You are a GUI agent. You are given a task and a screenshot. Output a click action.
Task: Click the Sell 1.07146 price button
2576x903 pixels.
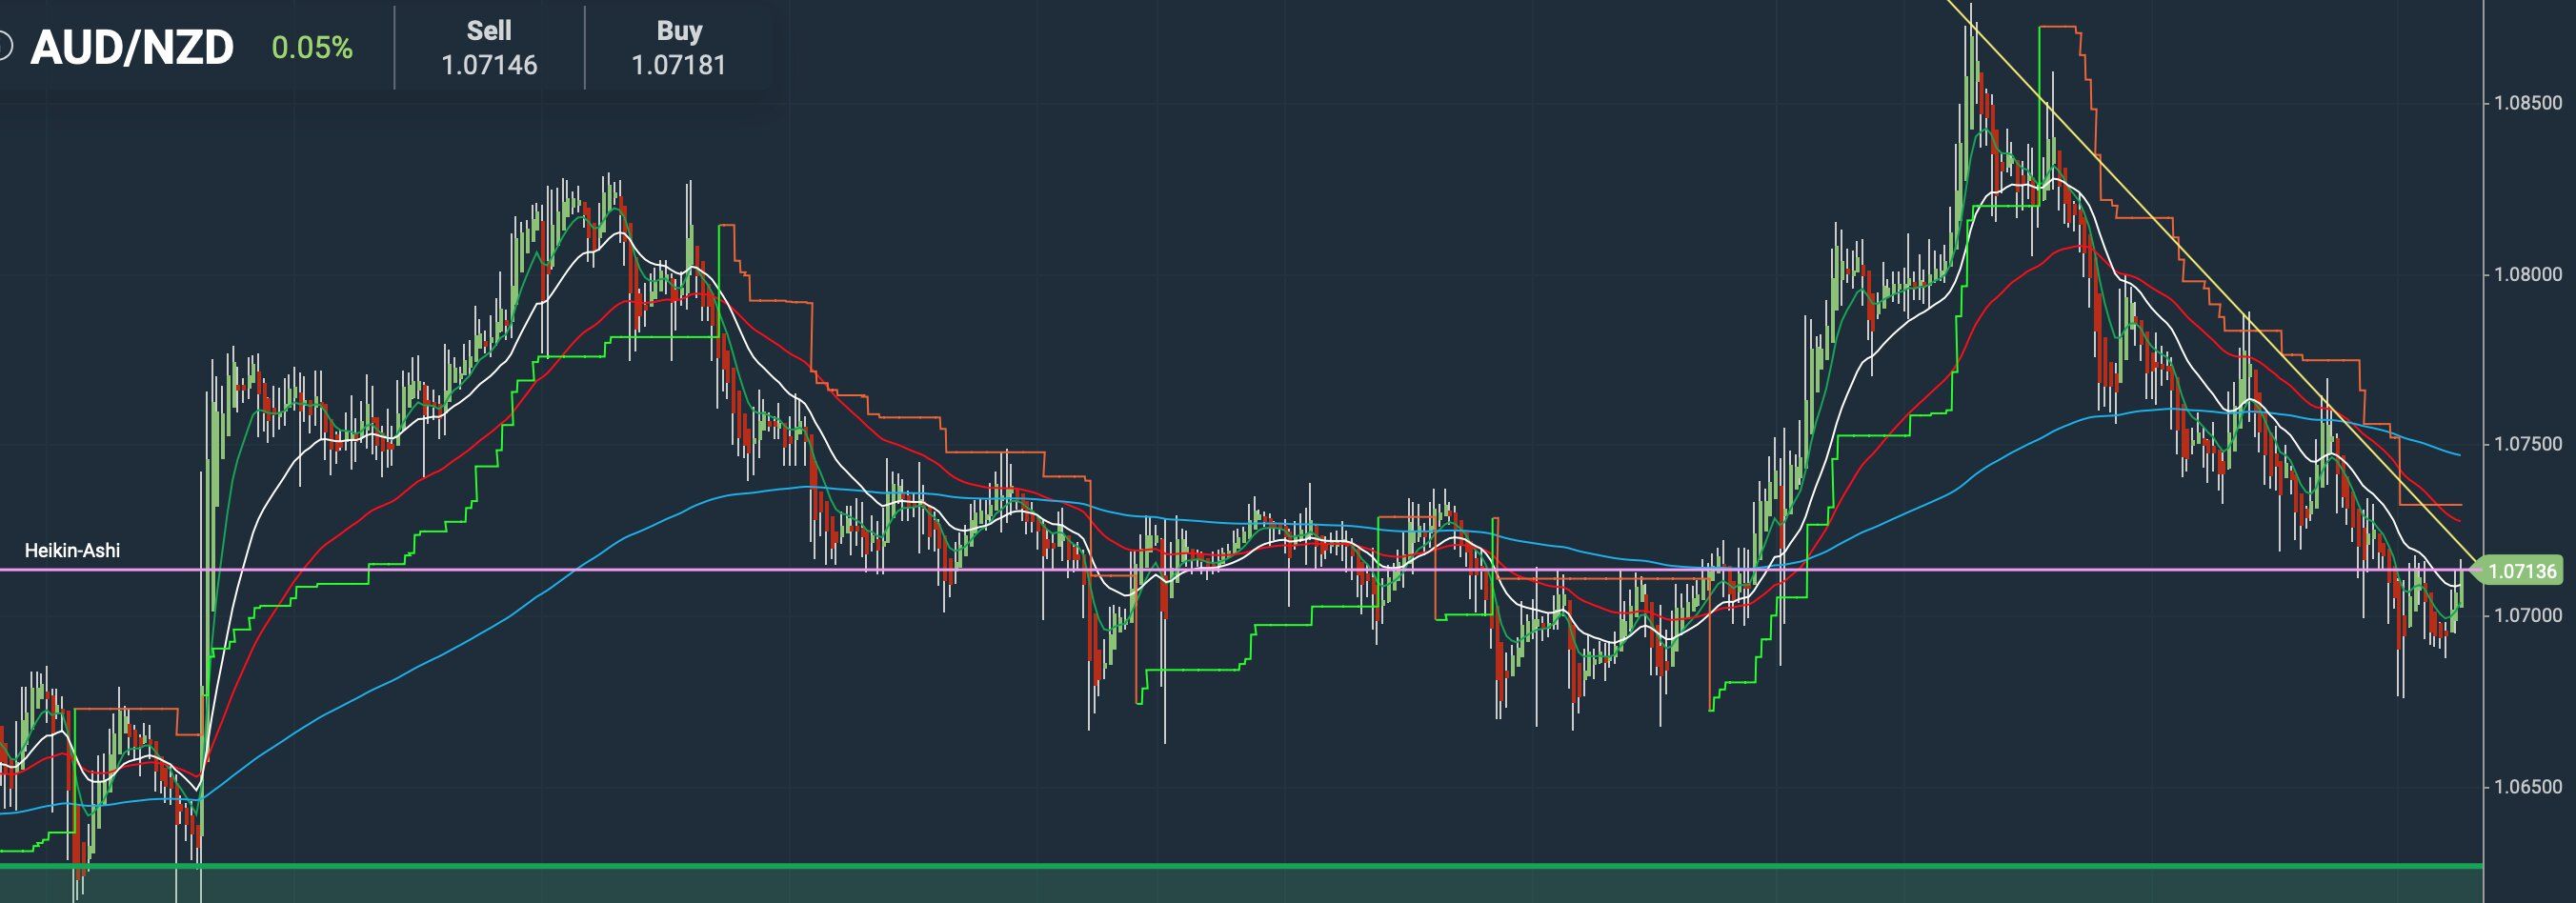click(489, 47)
